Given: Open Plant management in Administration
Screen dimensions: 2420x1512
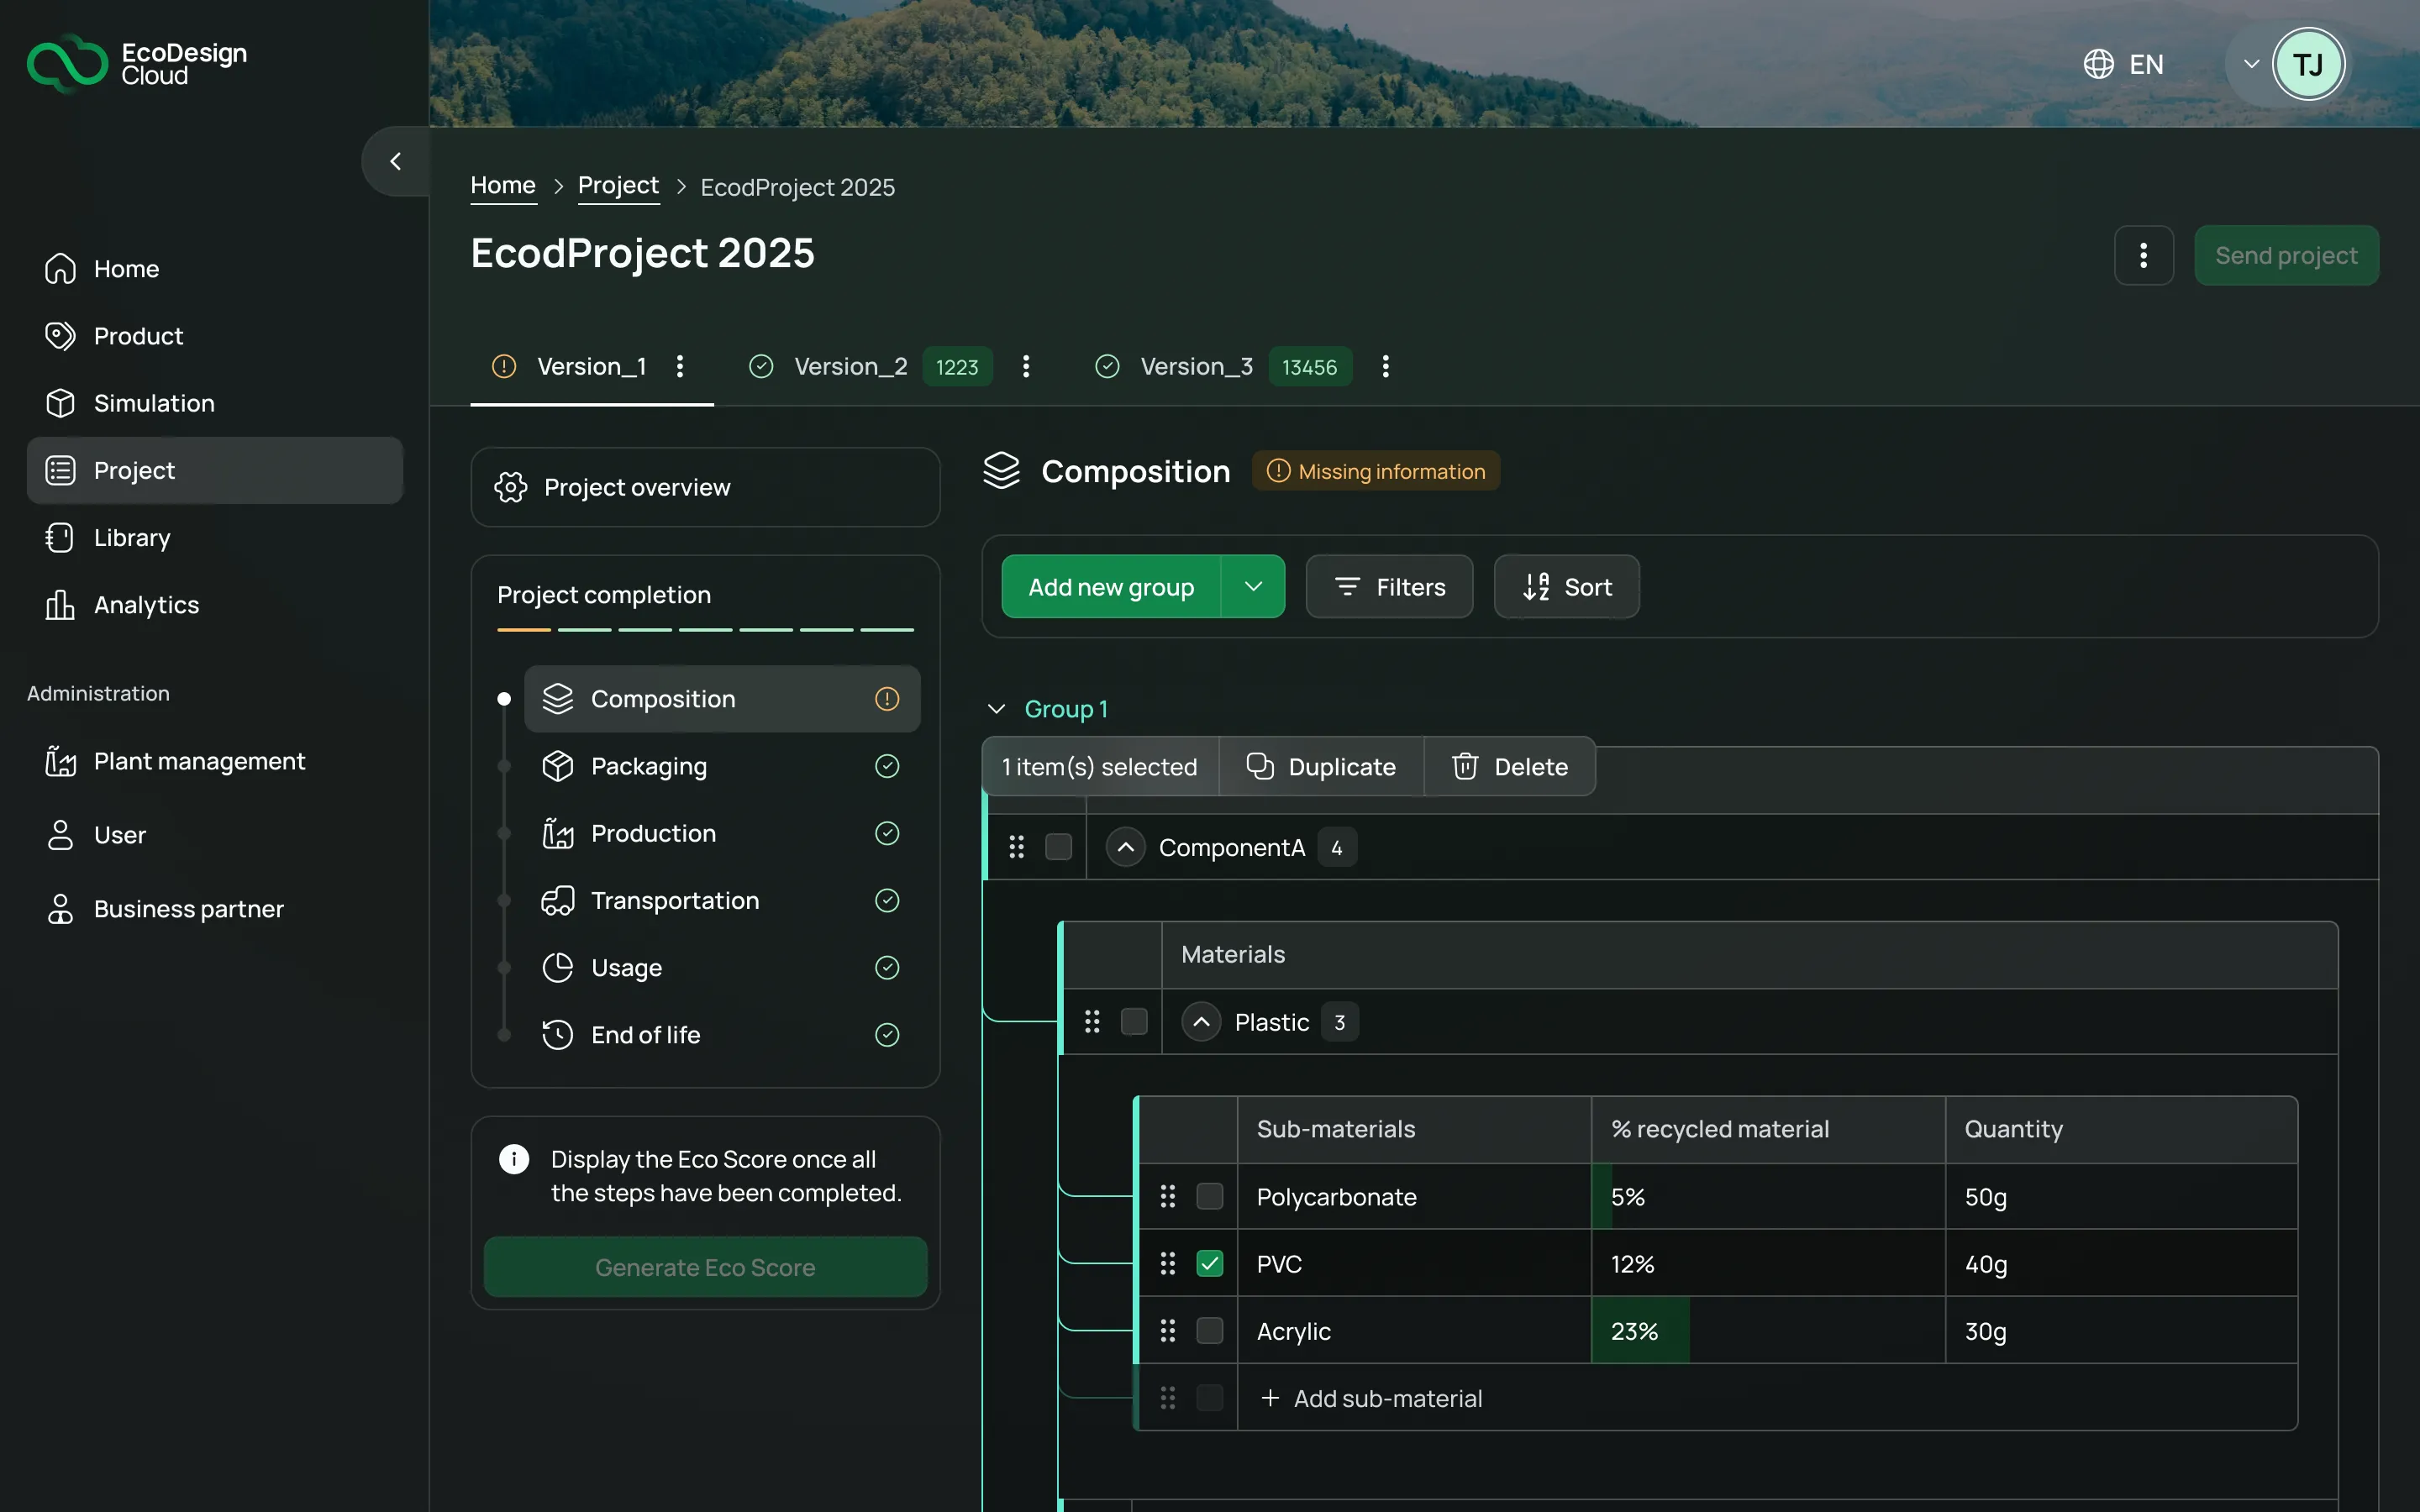Looking at the screenshot, I should pyautogui.click(x=215, y=761).
